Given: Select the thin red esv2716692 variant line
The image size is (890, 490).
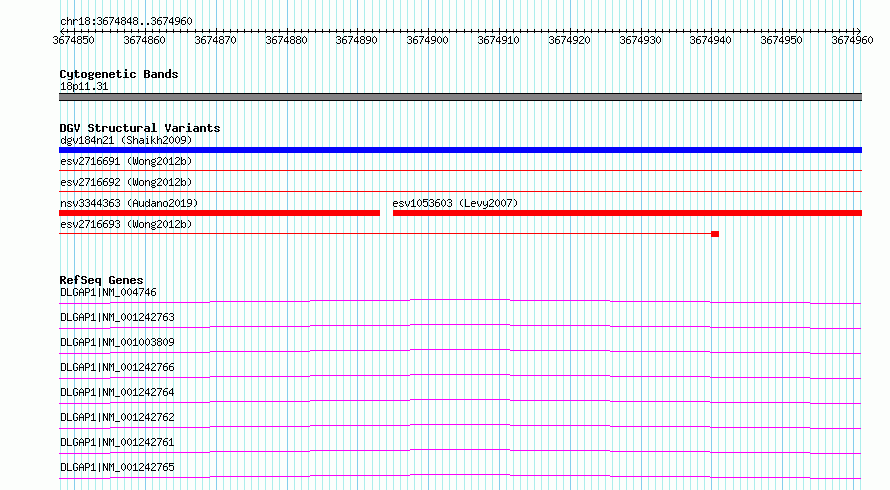Looking at the screenshot, I should 460,191.
